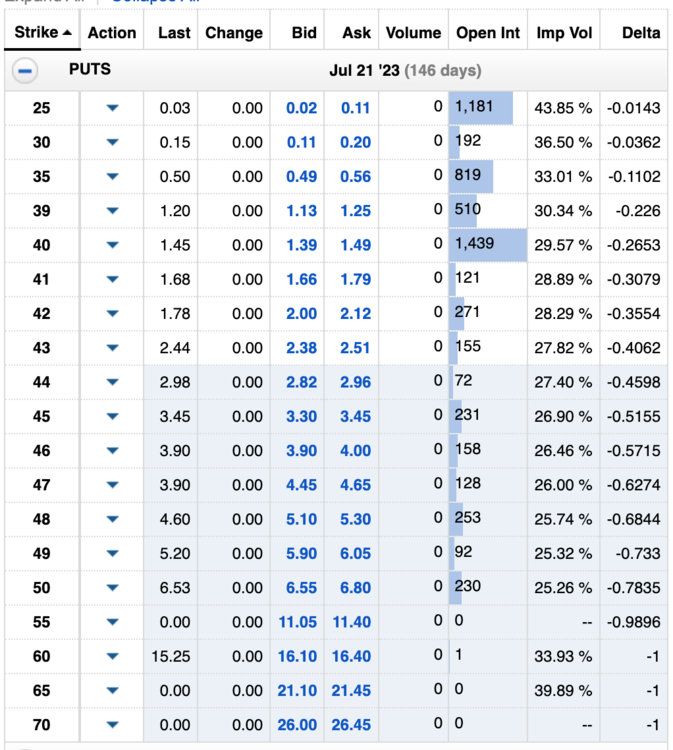Sort by Open Int column header
The image size is (673, 750).
tap(488, 33)
